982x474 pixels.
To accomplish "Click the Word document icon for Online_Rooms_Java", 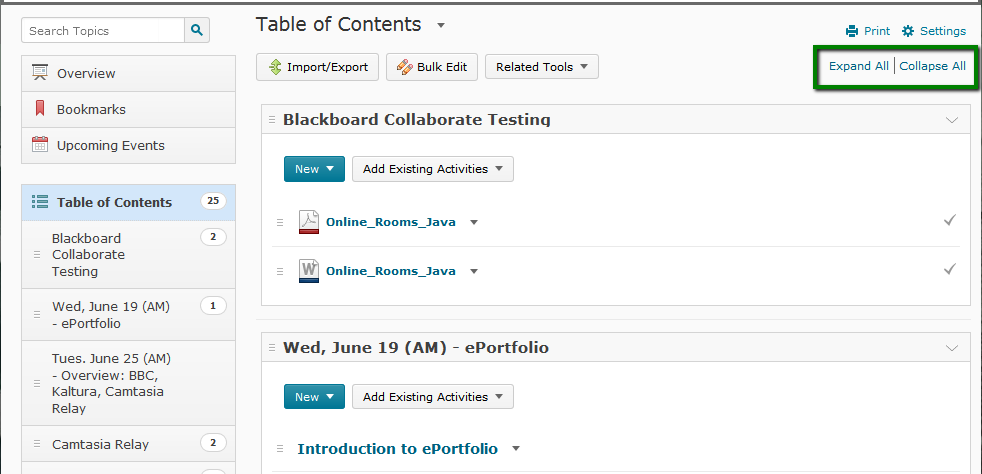I will pos(309,271).
